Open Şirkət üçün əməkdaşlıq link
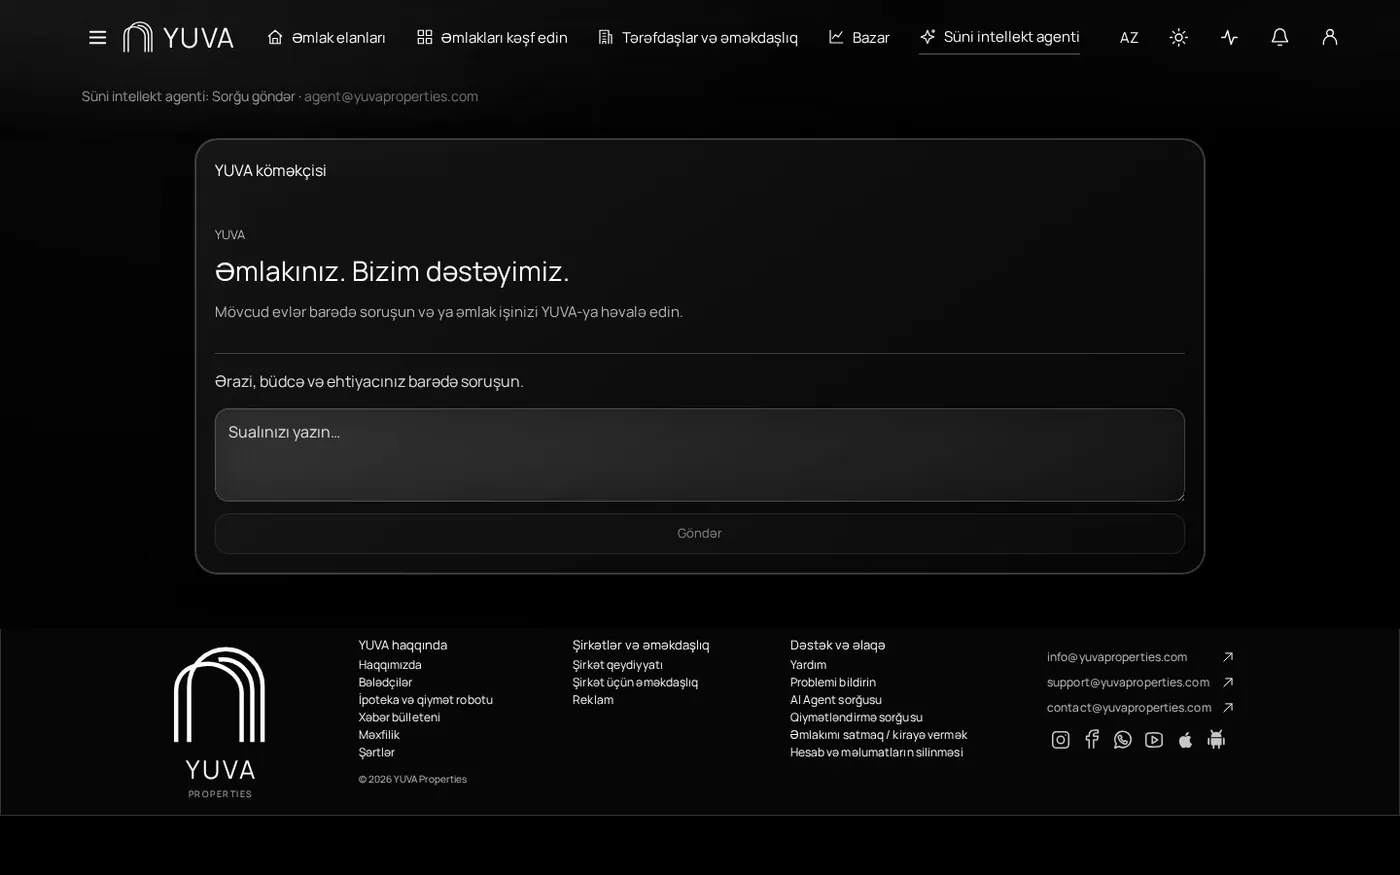 point(635,682)
